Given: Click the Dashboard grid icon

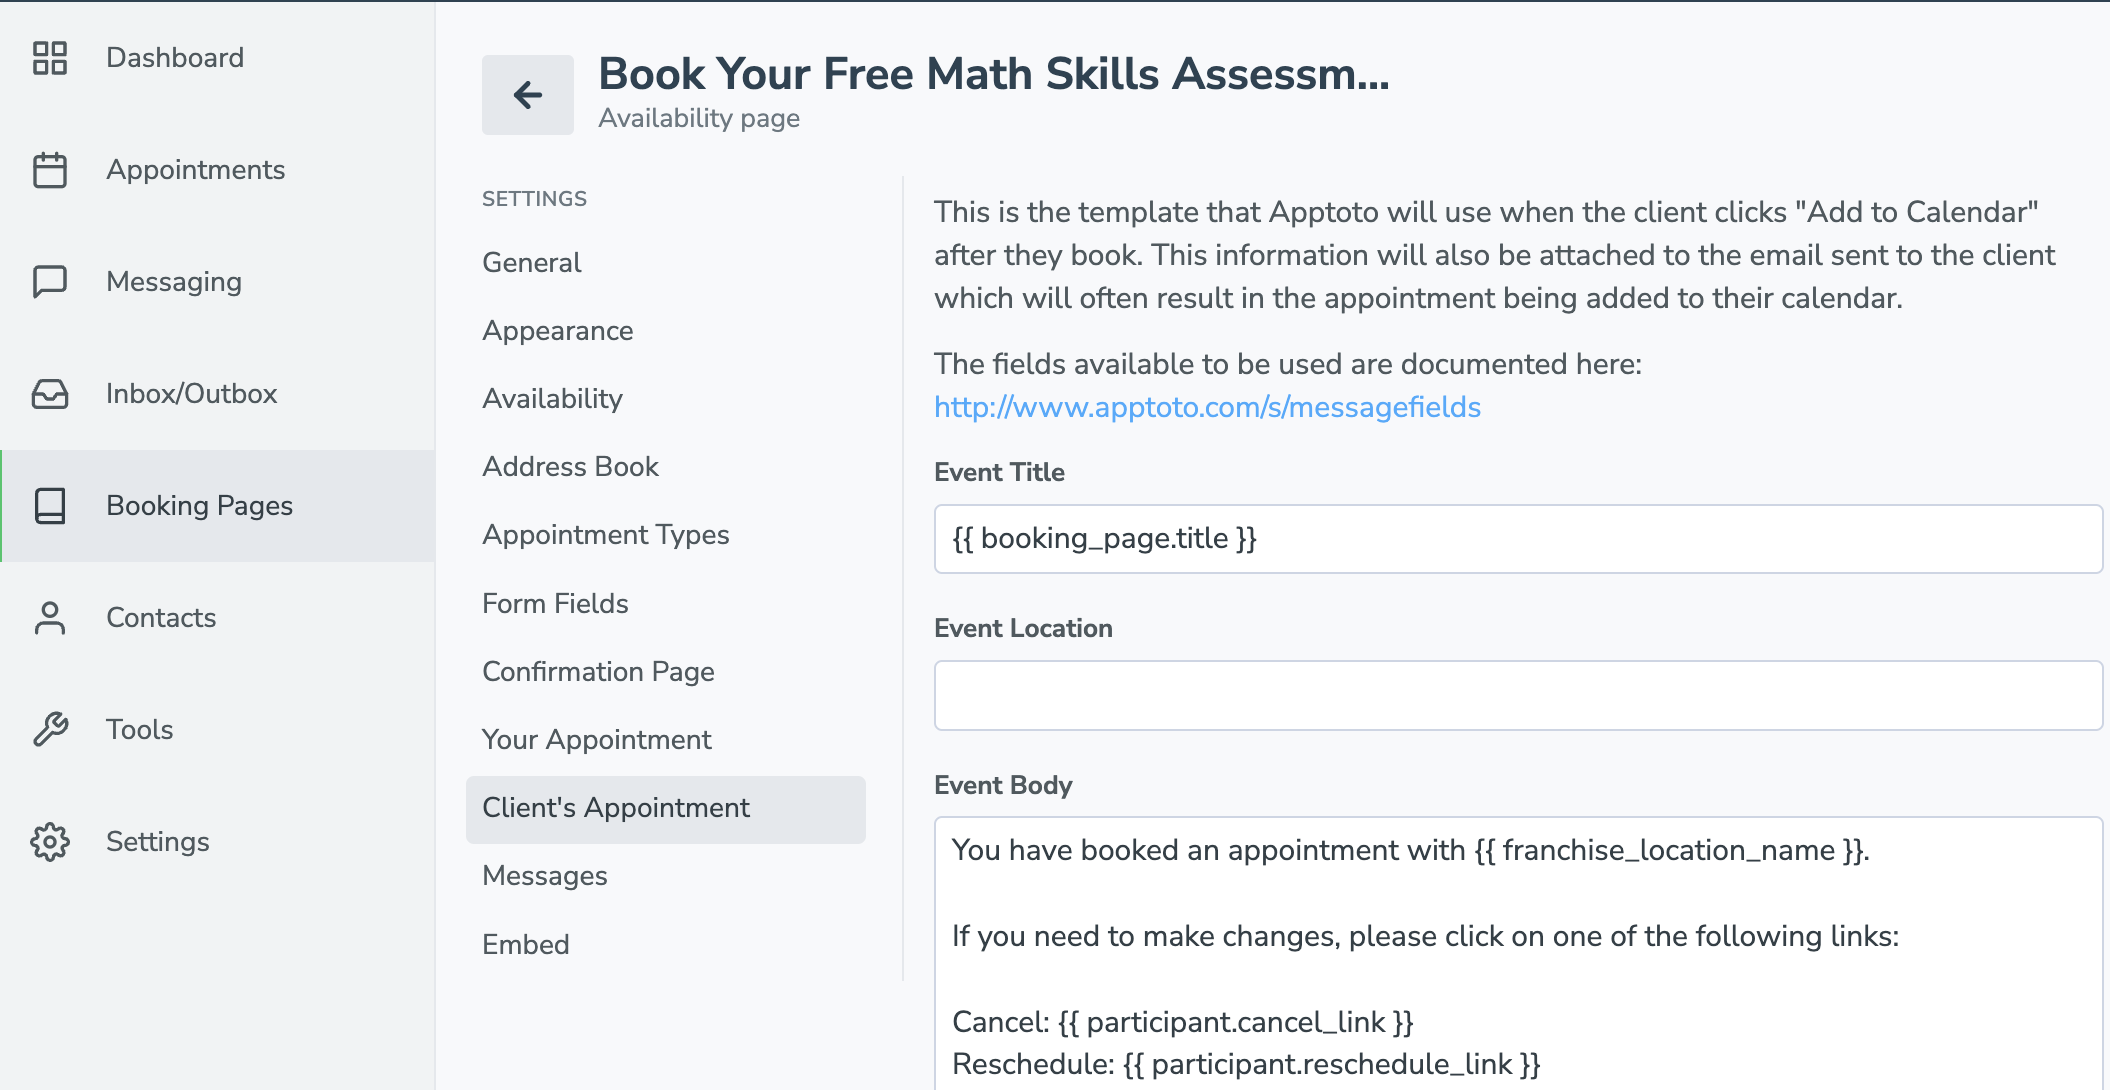Looking at the screenshot, I should tap(49, 58).
